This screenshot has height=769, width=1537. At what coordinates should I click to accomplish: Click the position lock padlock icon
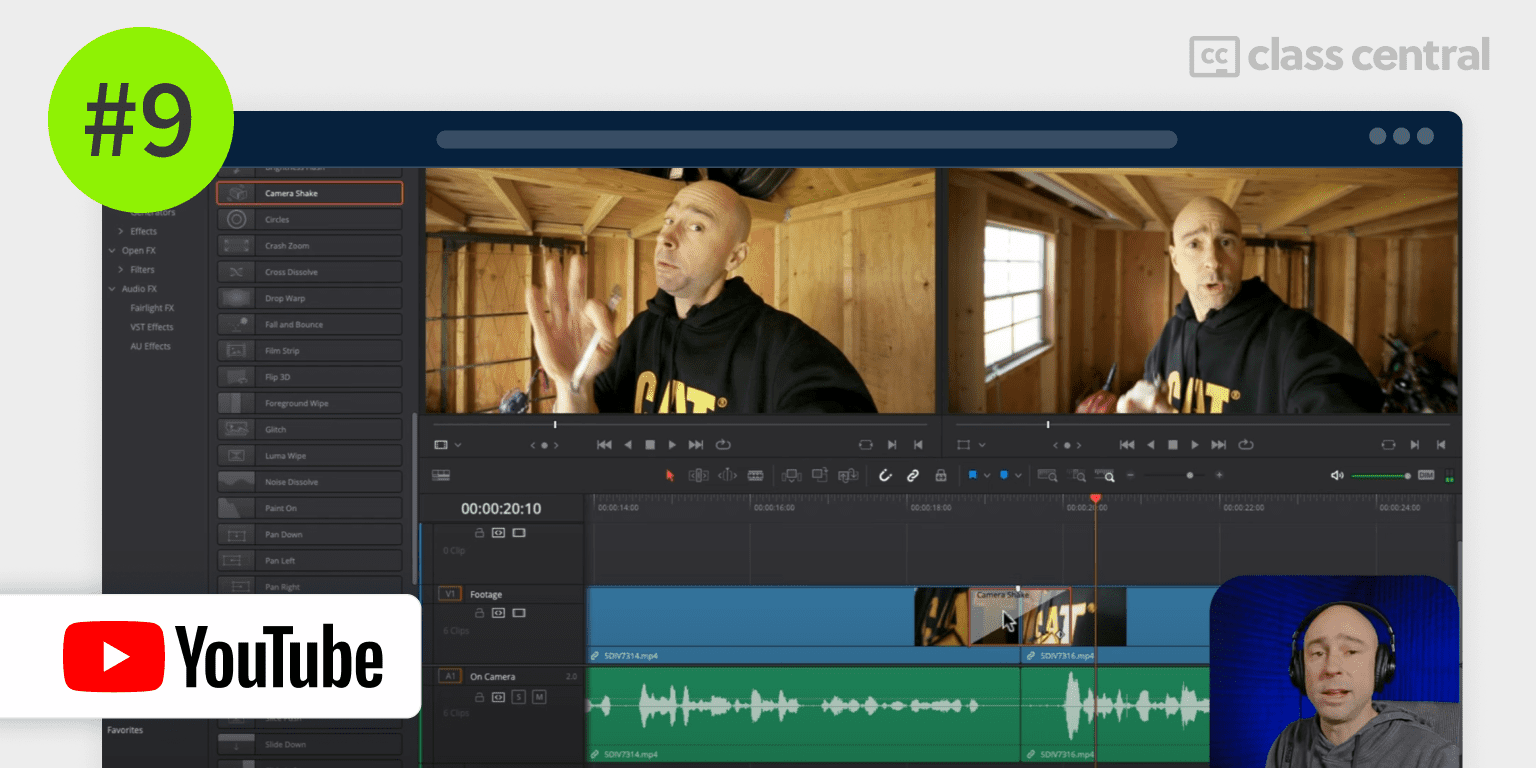[941, 476]
